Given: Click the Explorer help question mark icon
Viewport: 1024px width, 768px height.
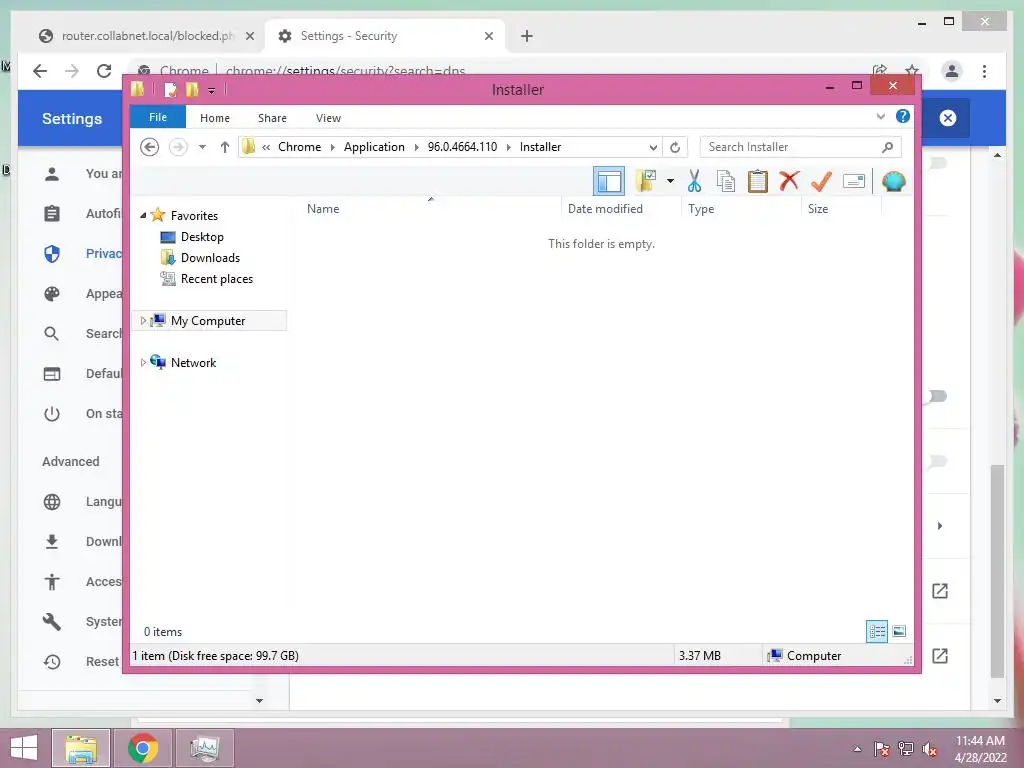Looking at the screenshot, I should pos(903,116).
